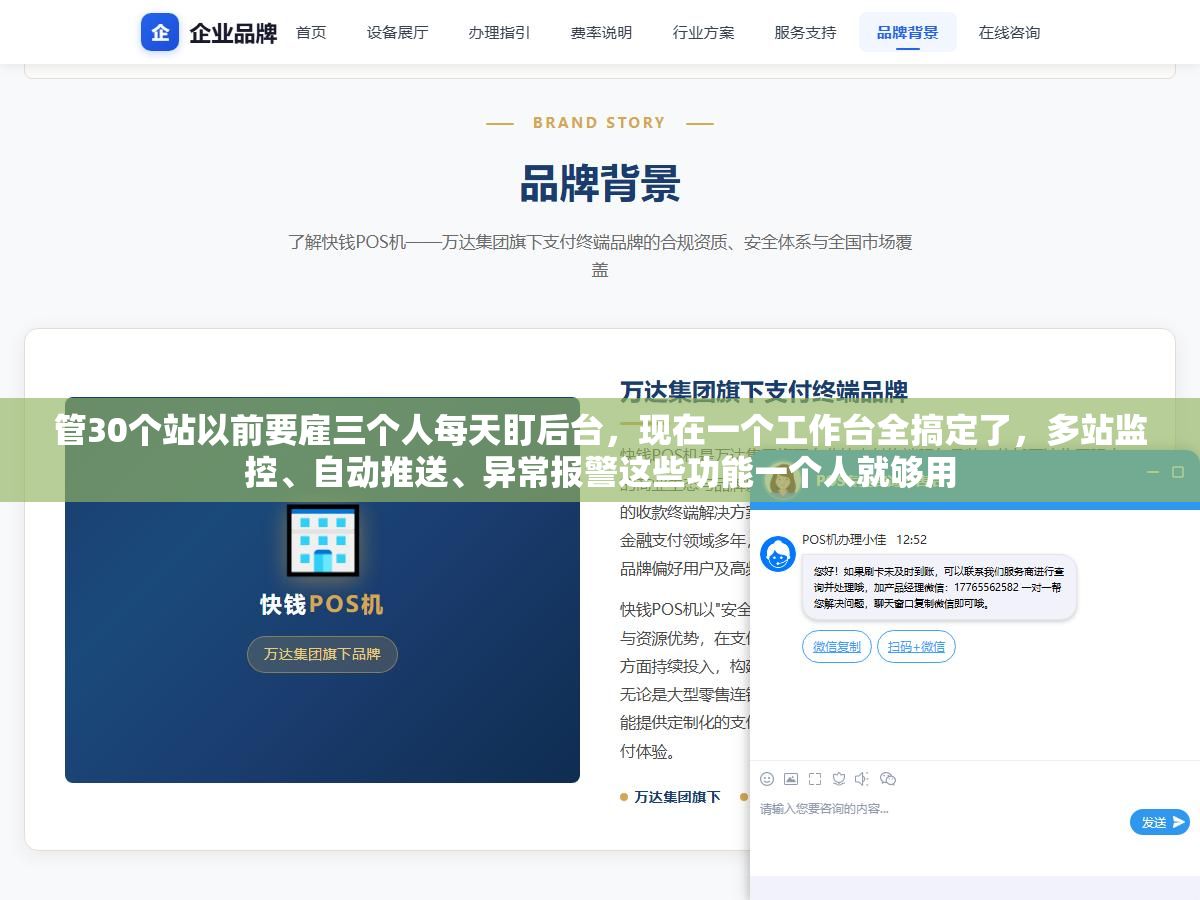Click the BRAND STORY label
Screen dimensions: 1200x900
(x=599, y=123)
